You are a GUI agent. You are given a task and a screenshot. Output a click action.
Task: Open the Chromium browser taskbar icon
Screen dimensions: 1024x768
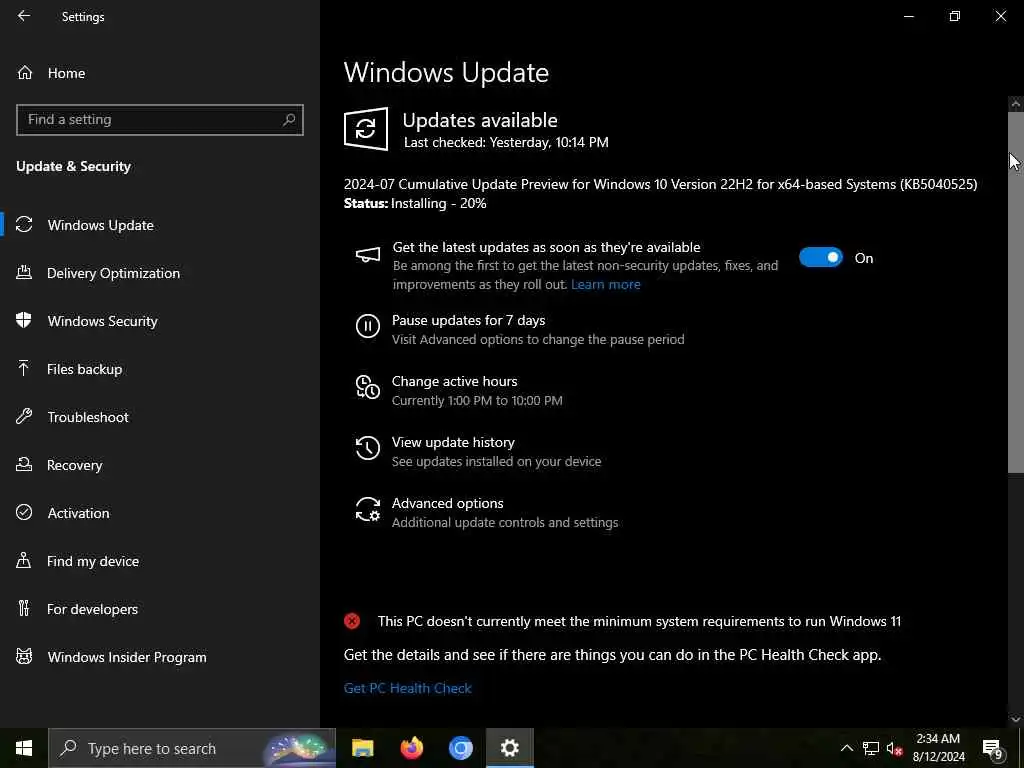point(460,748)
